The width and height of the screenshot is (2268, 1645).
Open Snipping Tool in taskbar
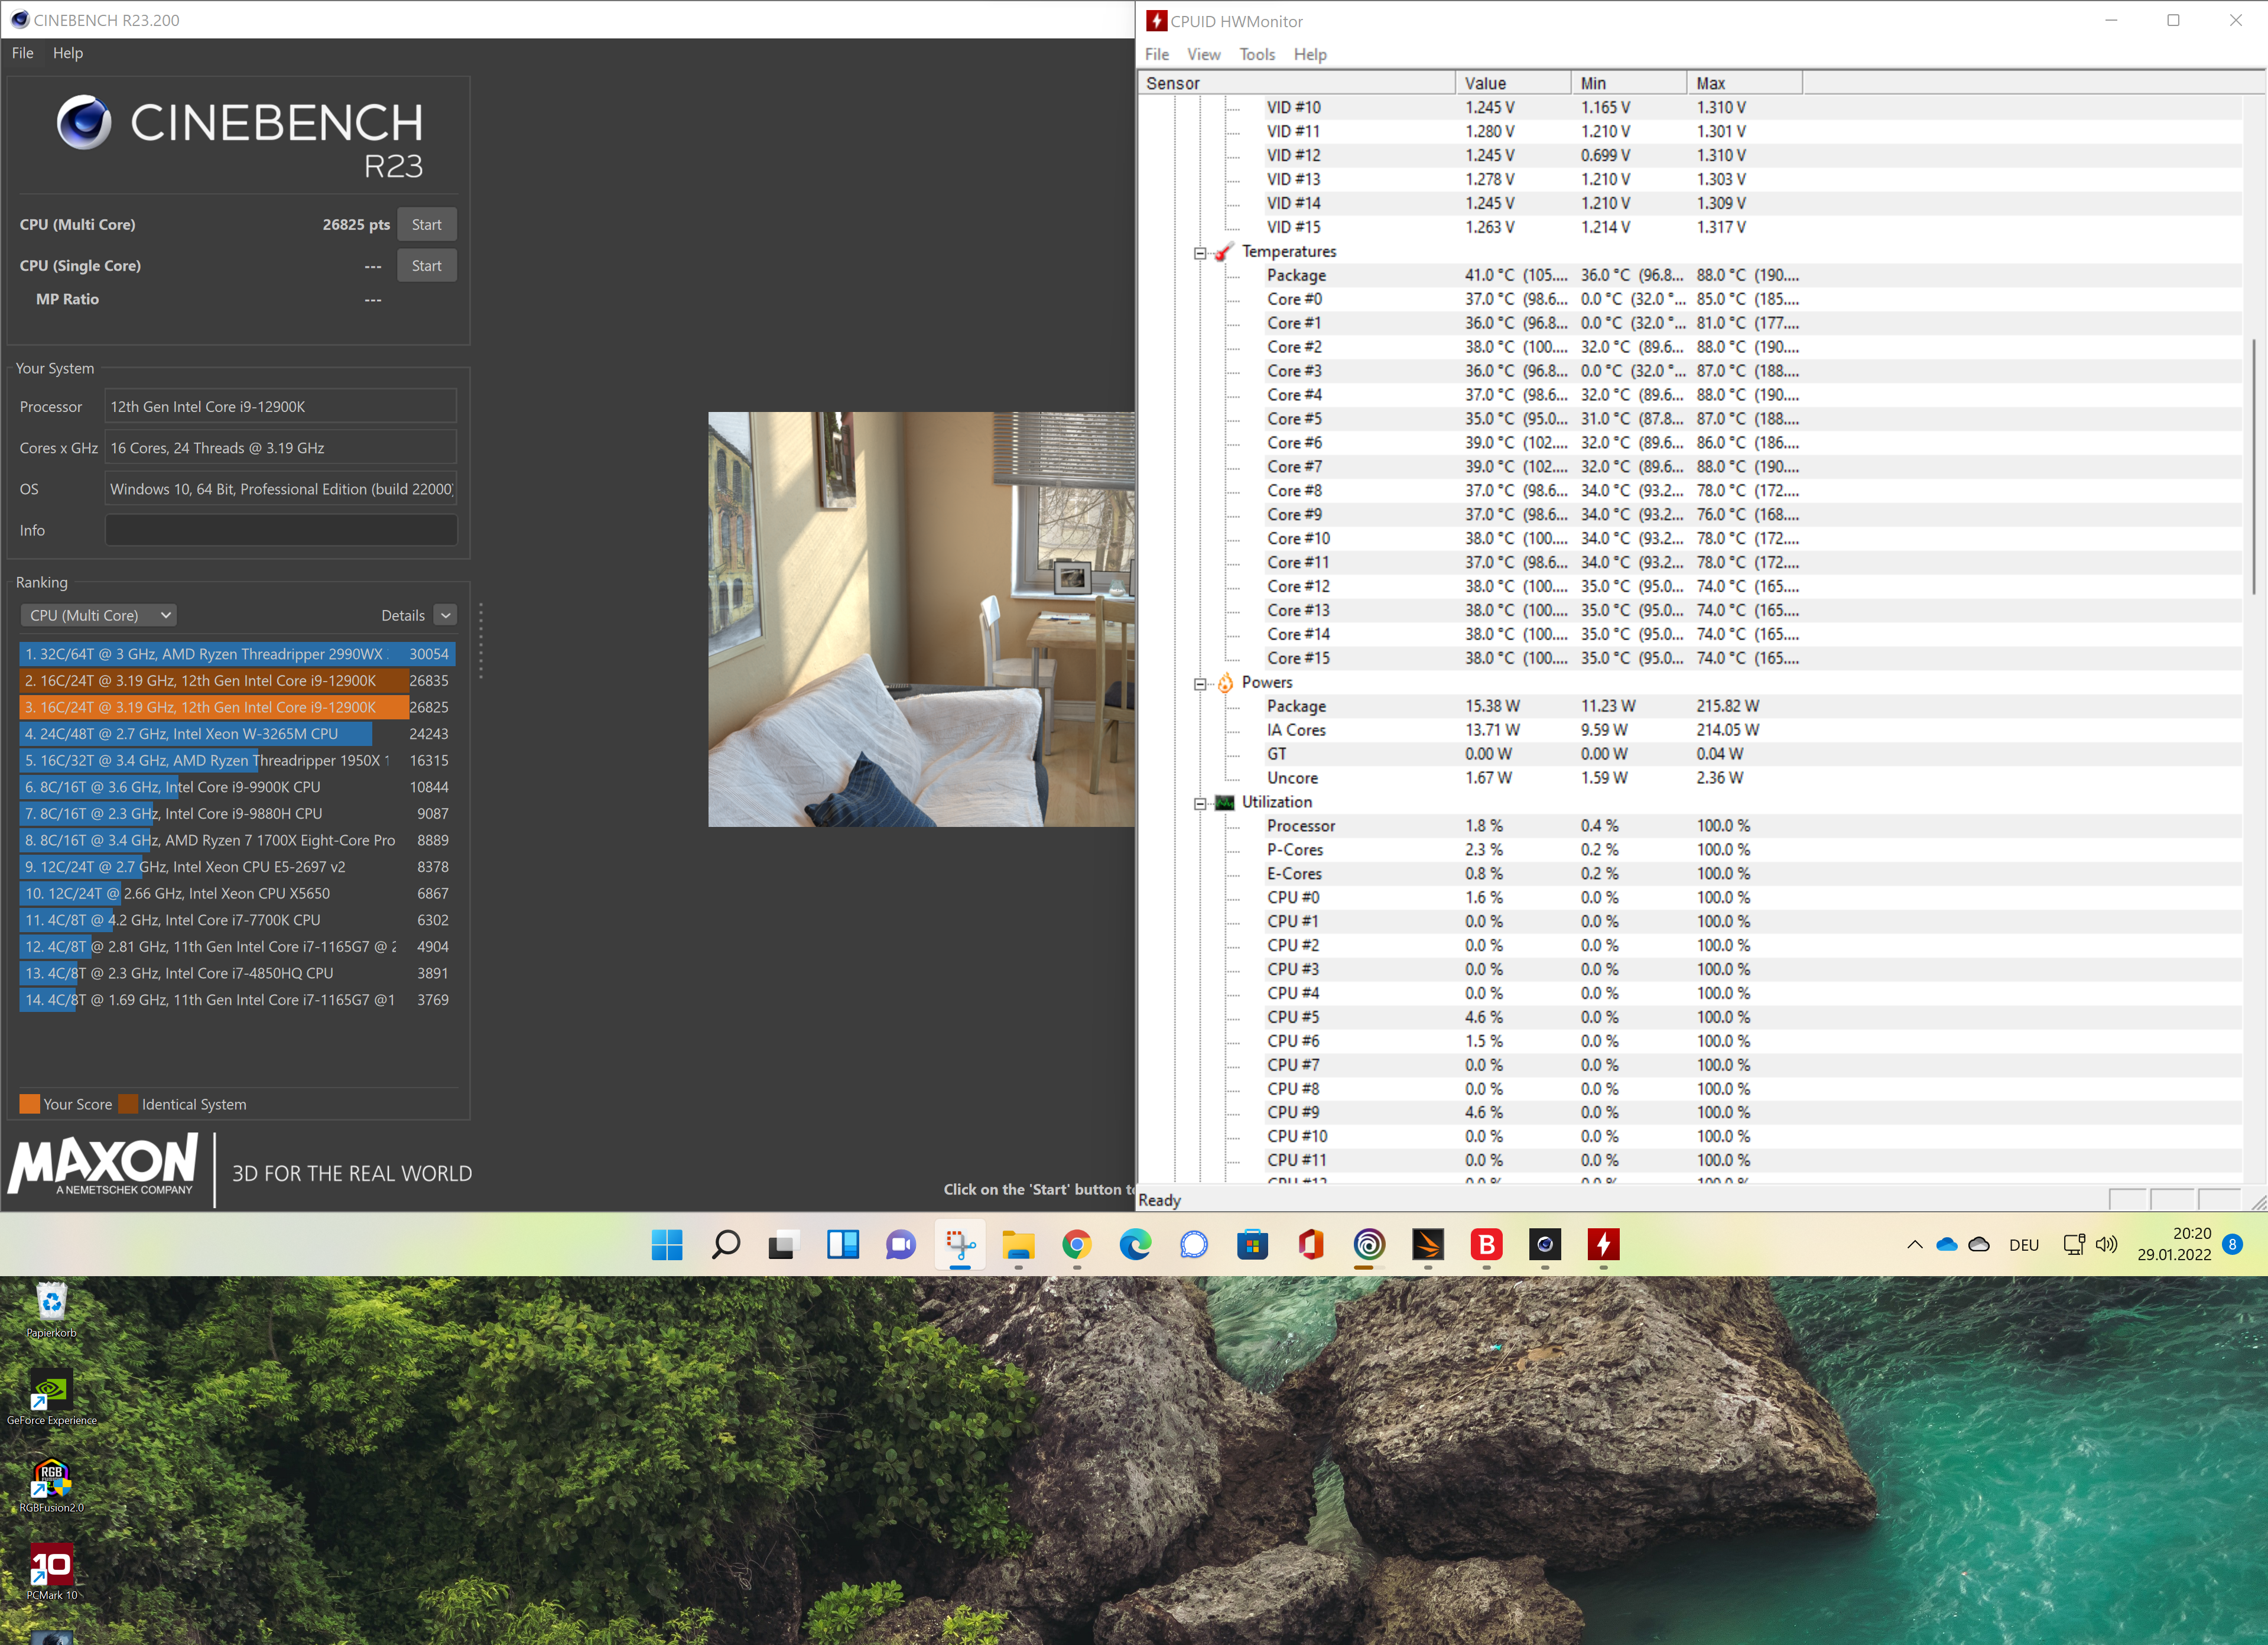click(960, 1245)
